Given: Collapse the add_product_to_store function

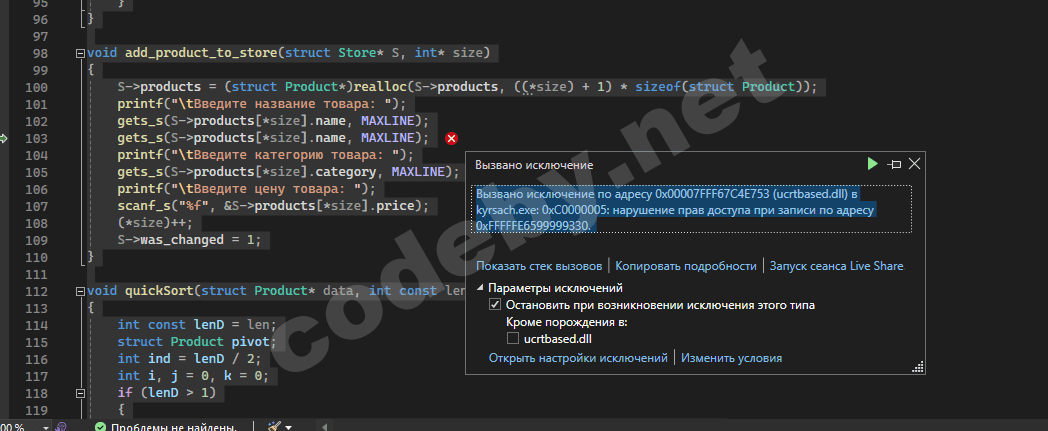Looking at the screenshot, I should click(81, 53).
